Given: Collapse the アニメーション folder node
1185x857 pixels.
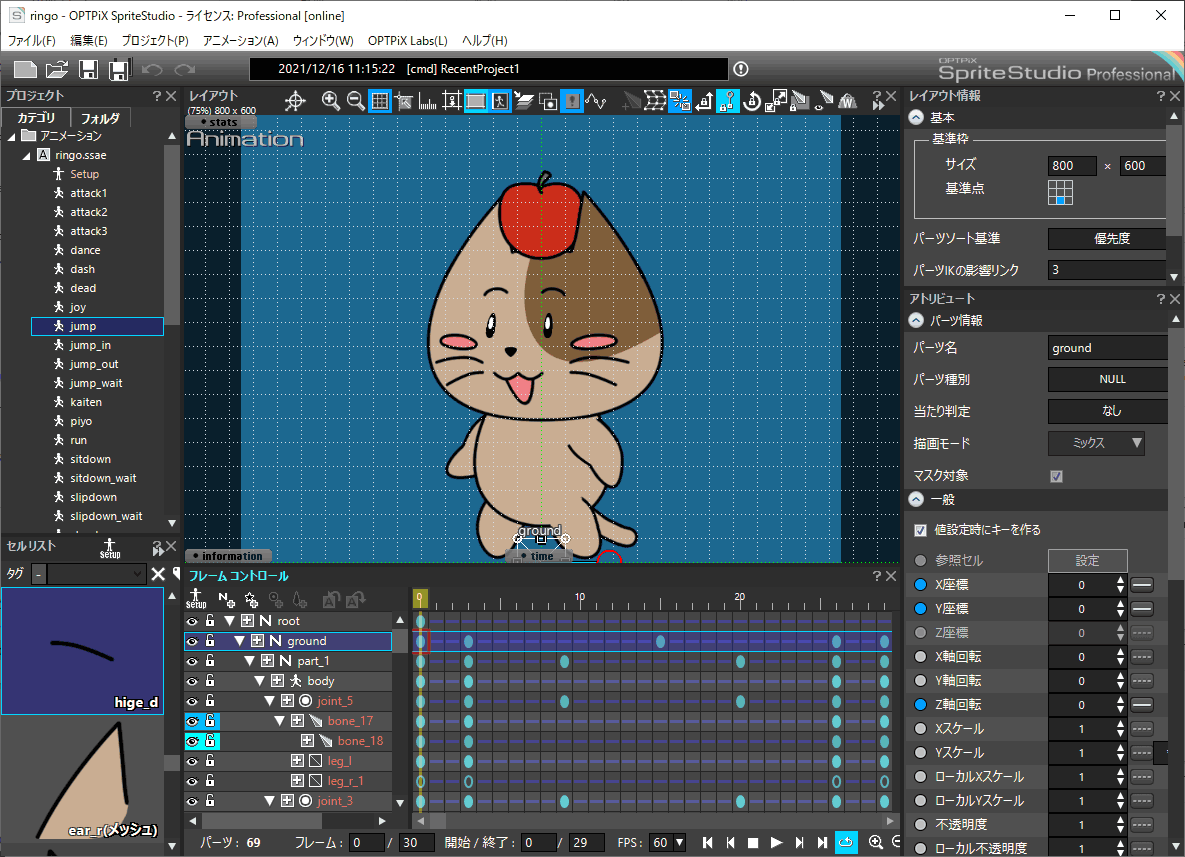Looking at the screenshot, I should click(11, 137).
